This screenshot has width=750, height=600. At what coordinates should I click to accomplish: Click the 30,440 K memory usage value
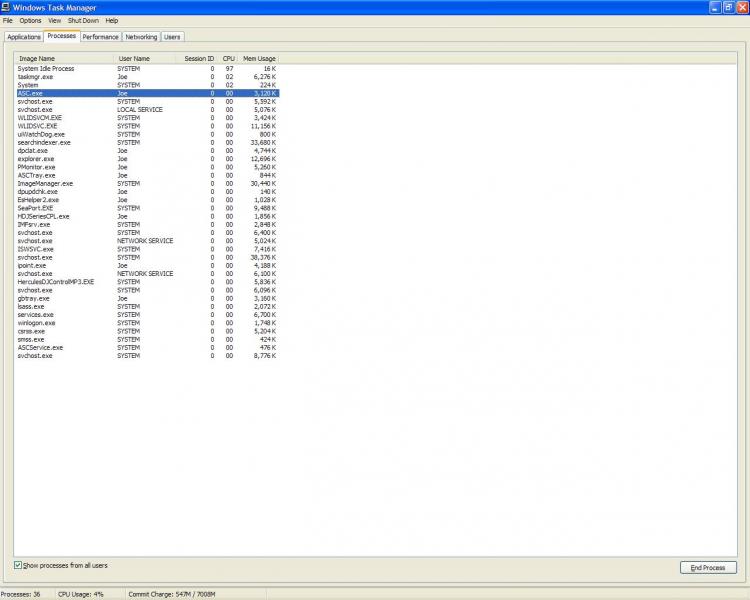click(x=263, y=183)
